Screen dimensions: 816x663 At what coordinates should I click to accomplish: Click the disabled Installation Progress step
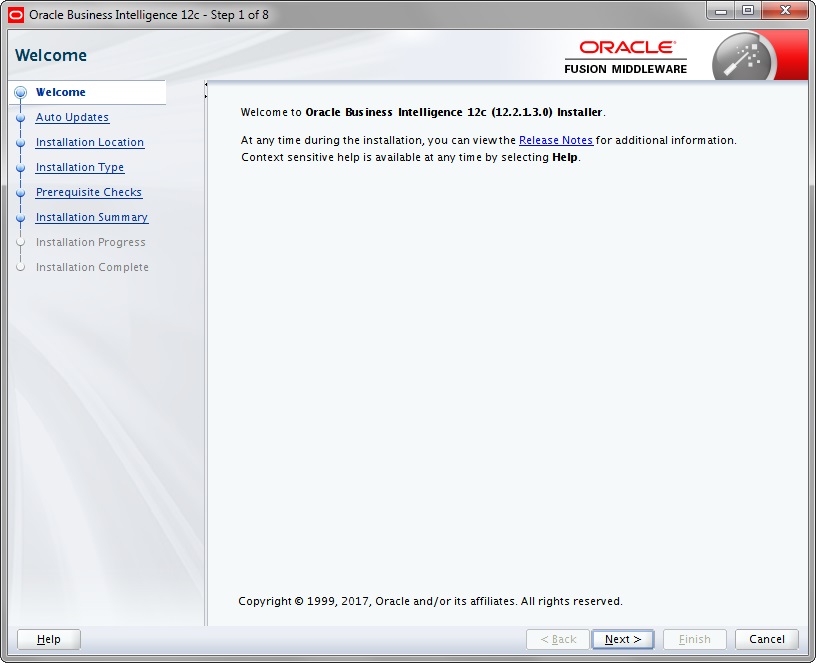coord(91,242)
